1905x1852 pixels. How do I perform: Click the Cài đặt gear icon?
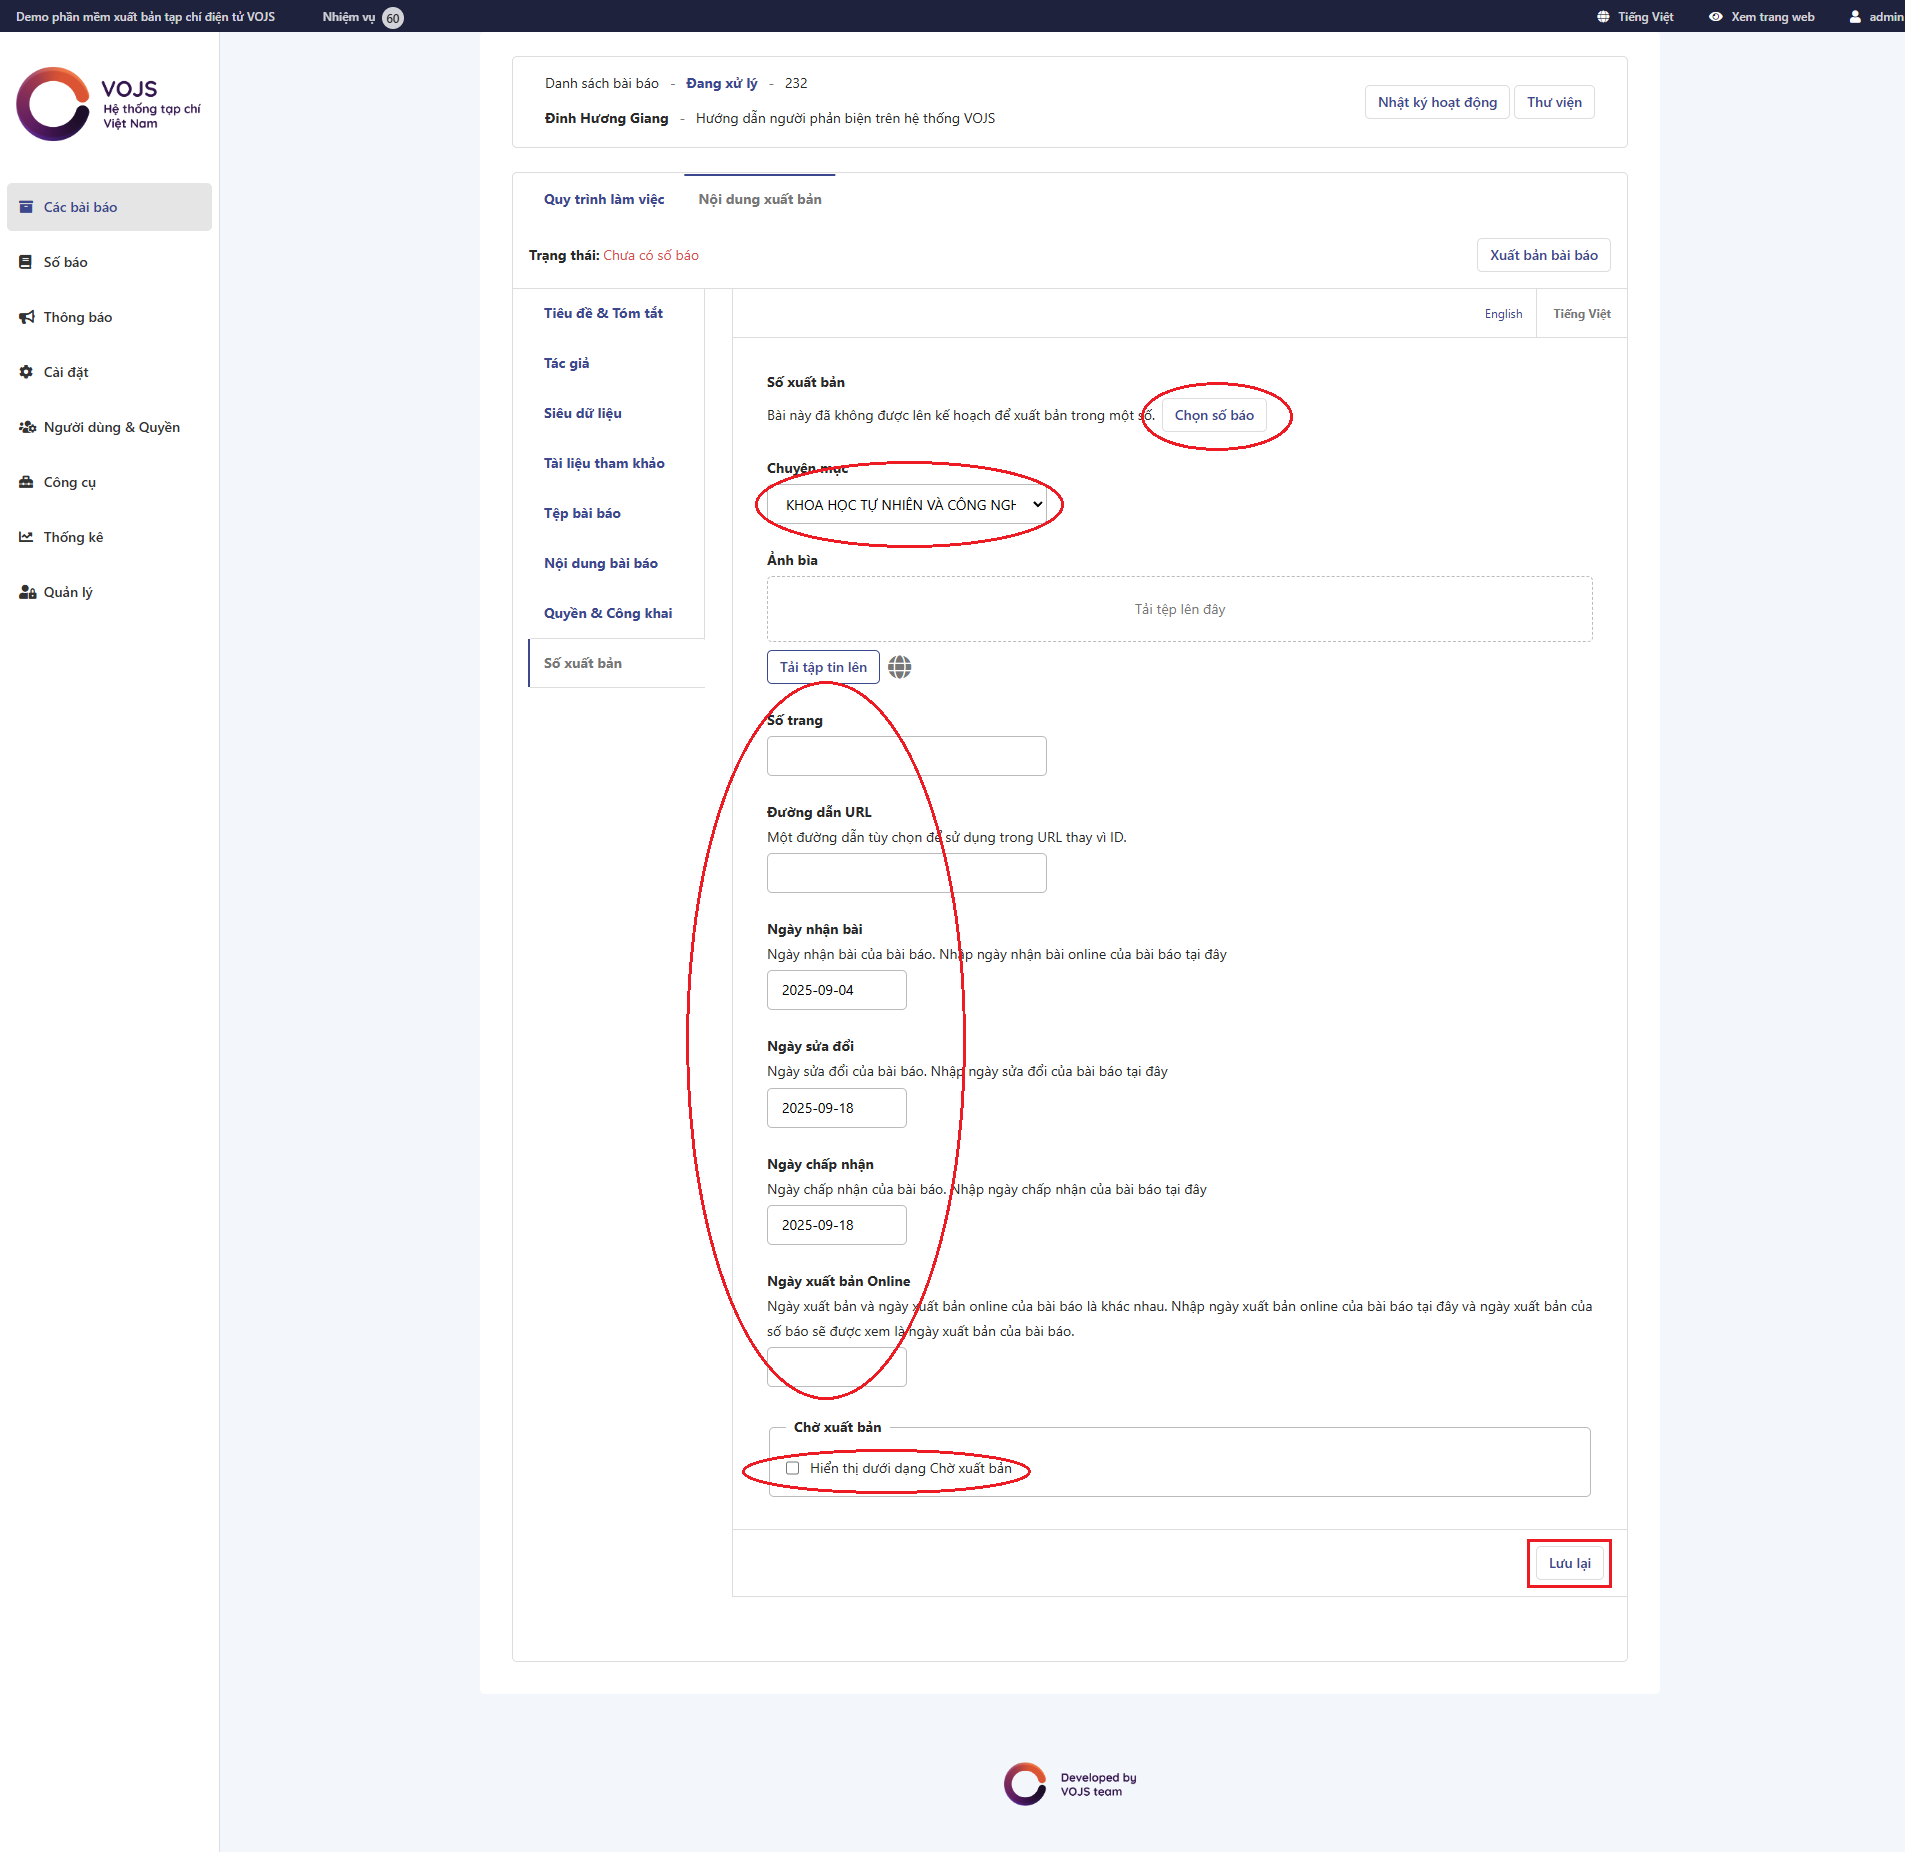26,372
